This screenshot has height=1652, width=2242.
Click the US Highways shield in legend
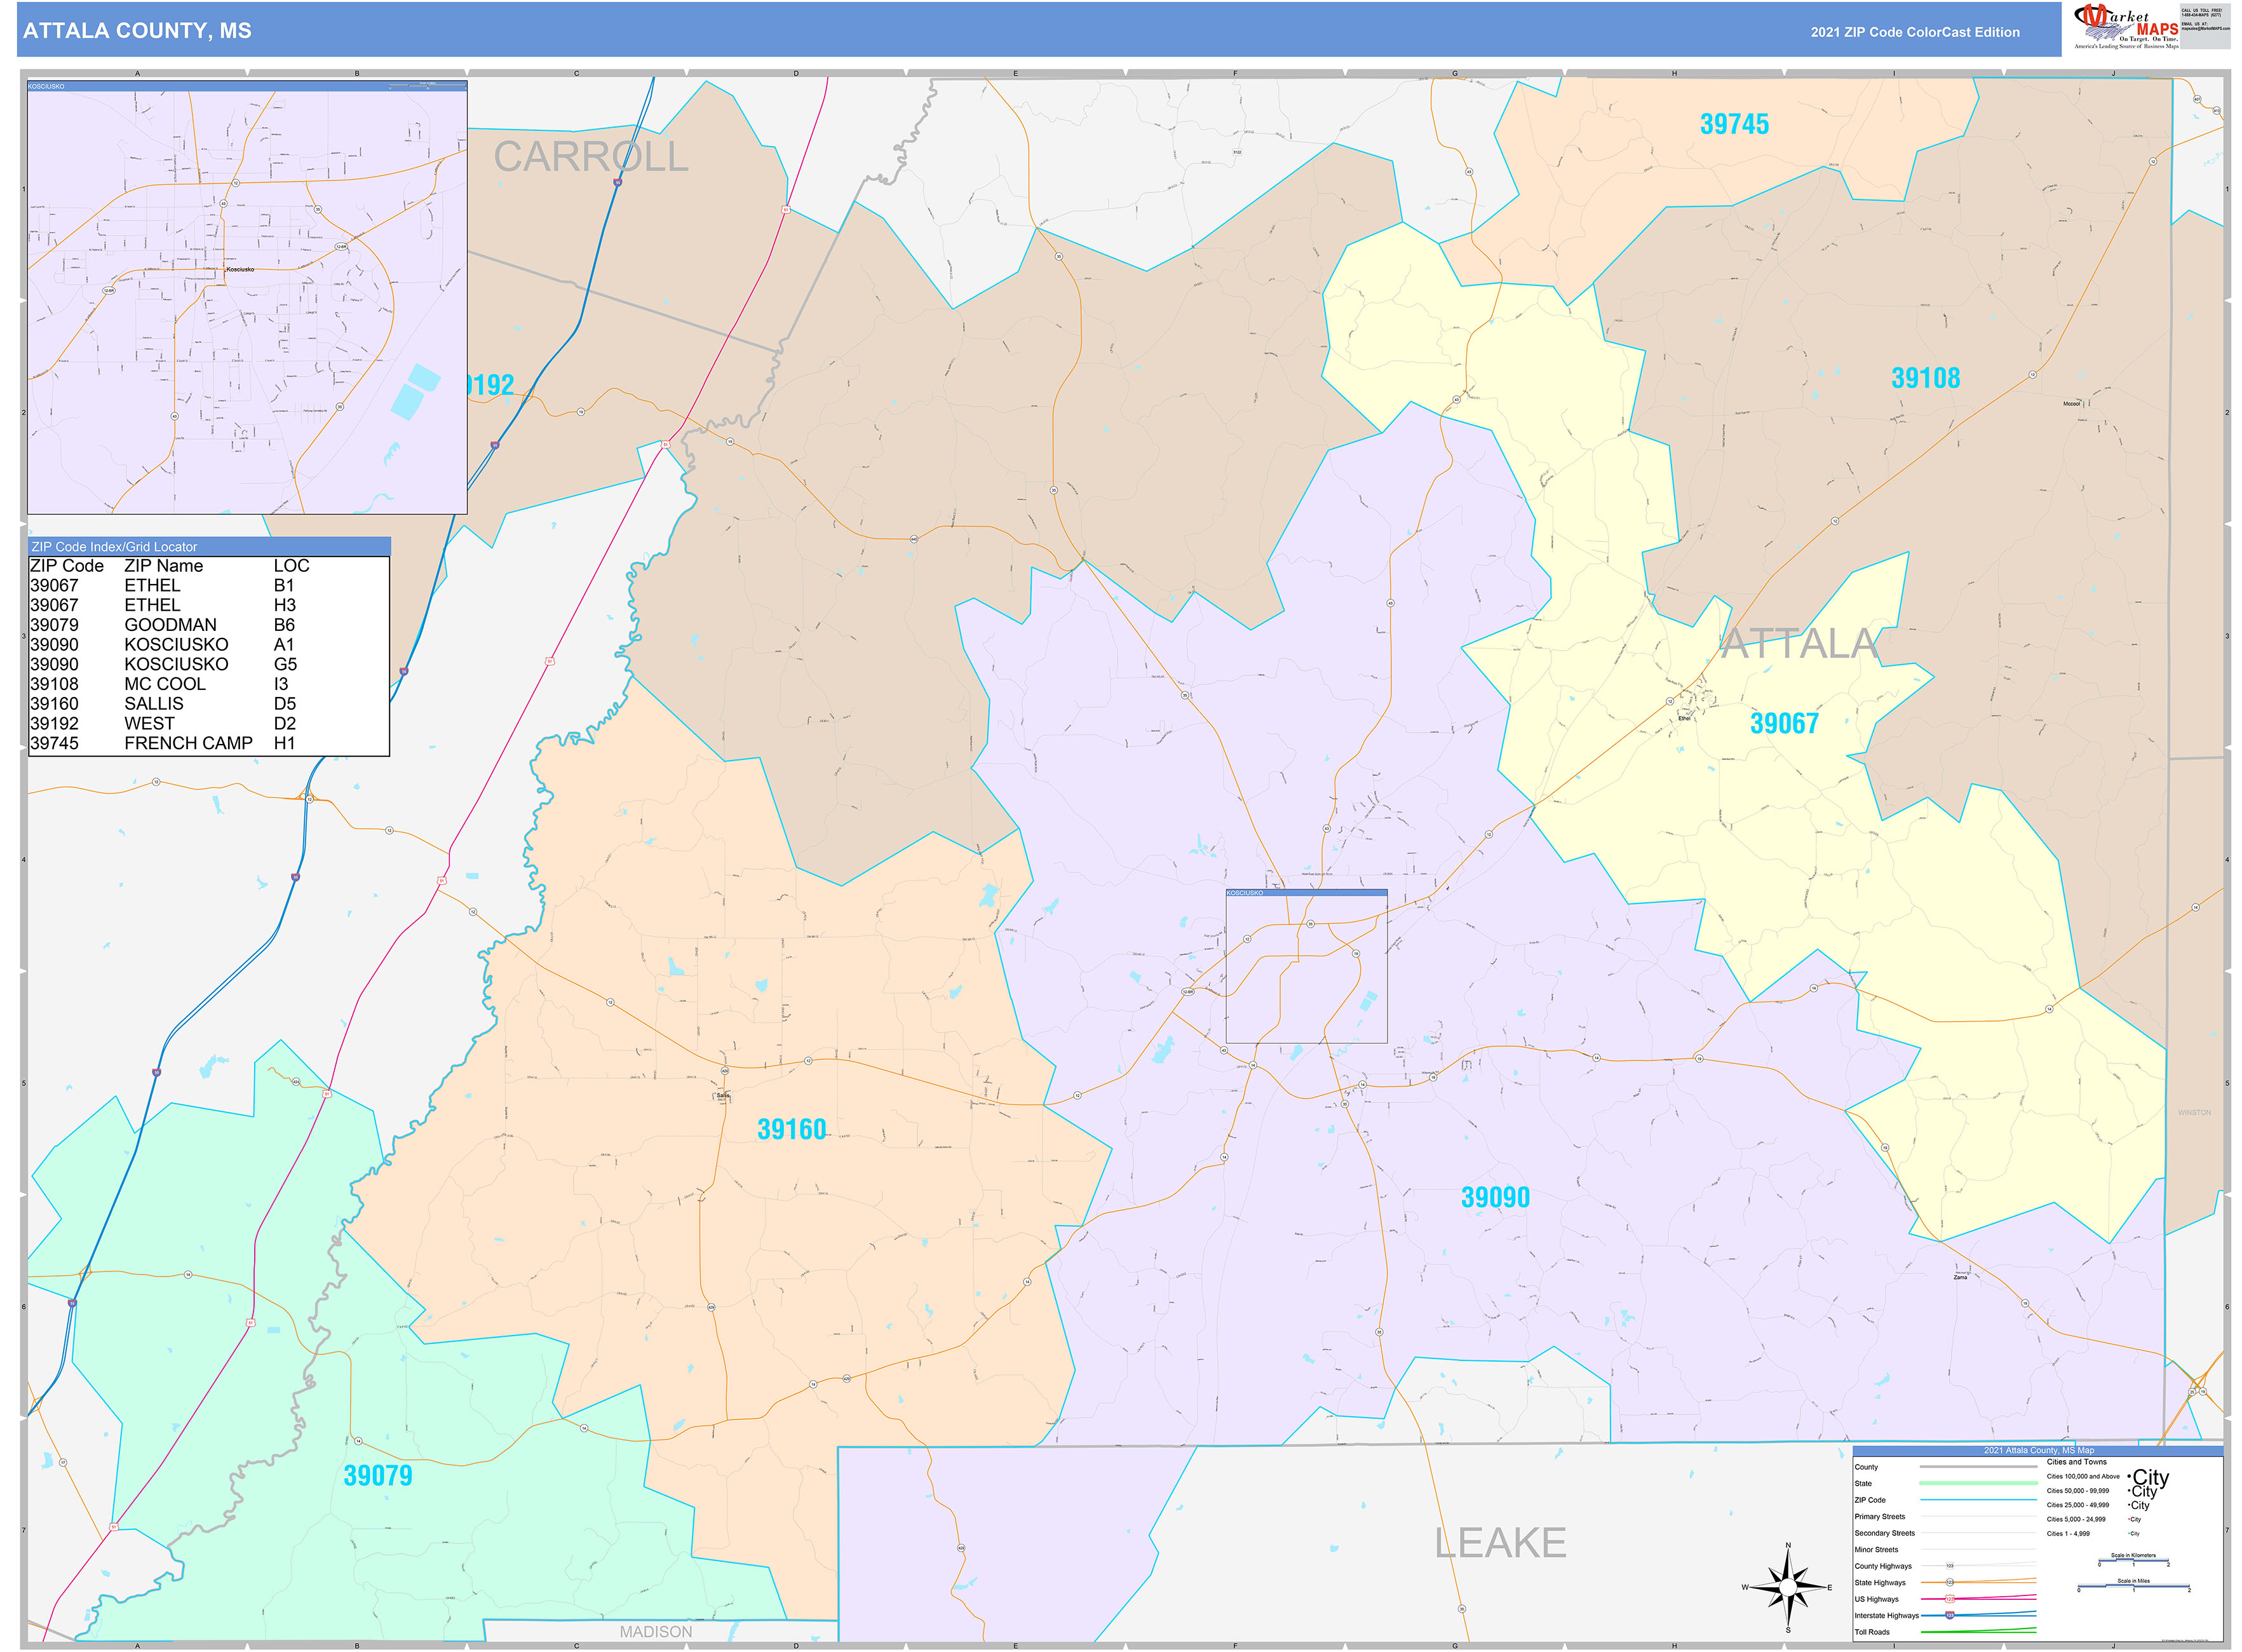(1950, 1599)
